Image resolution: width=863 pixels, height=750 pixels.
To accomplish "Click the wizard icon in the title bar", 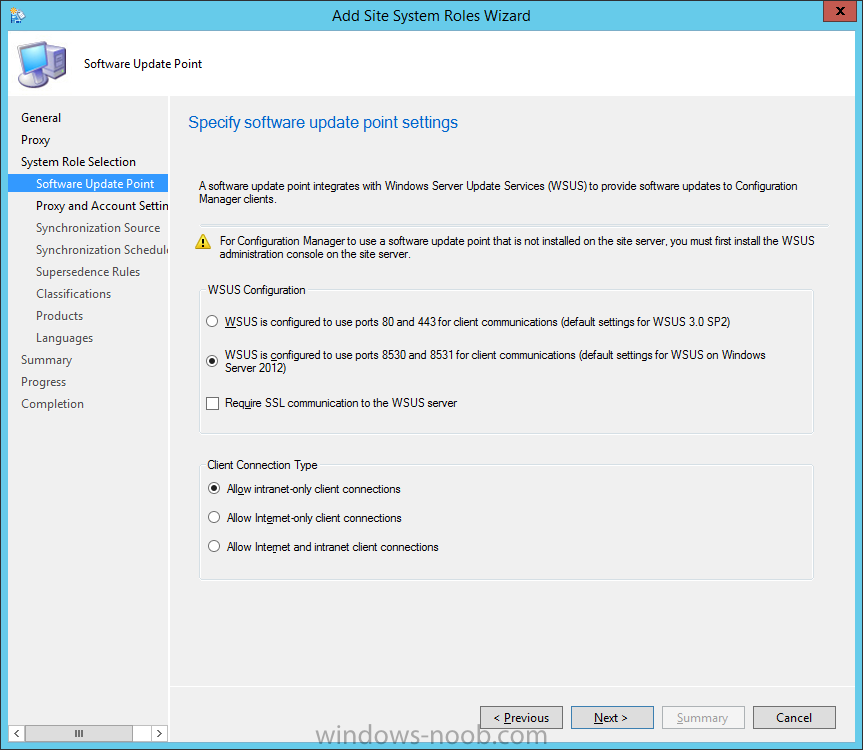I will (x=17, y=15).
